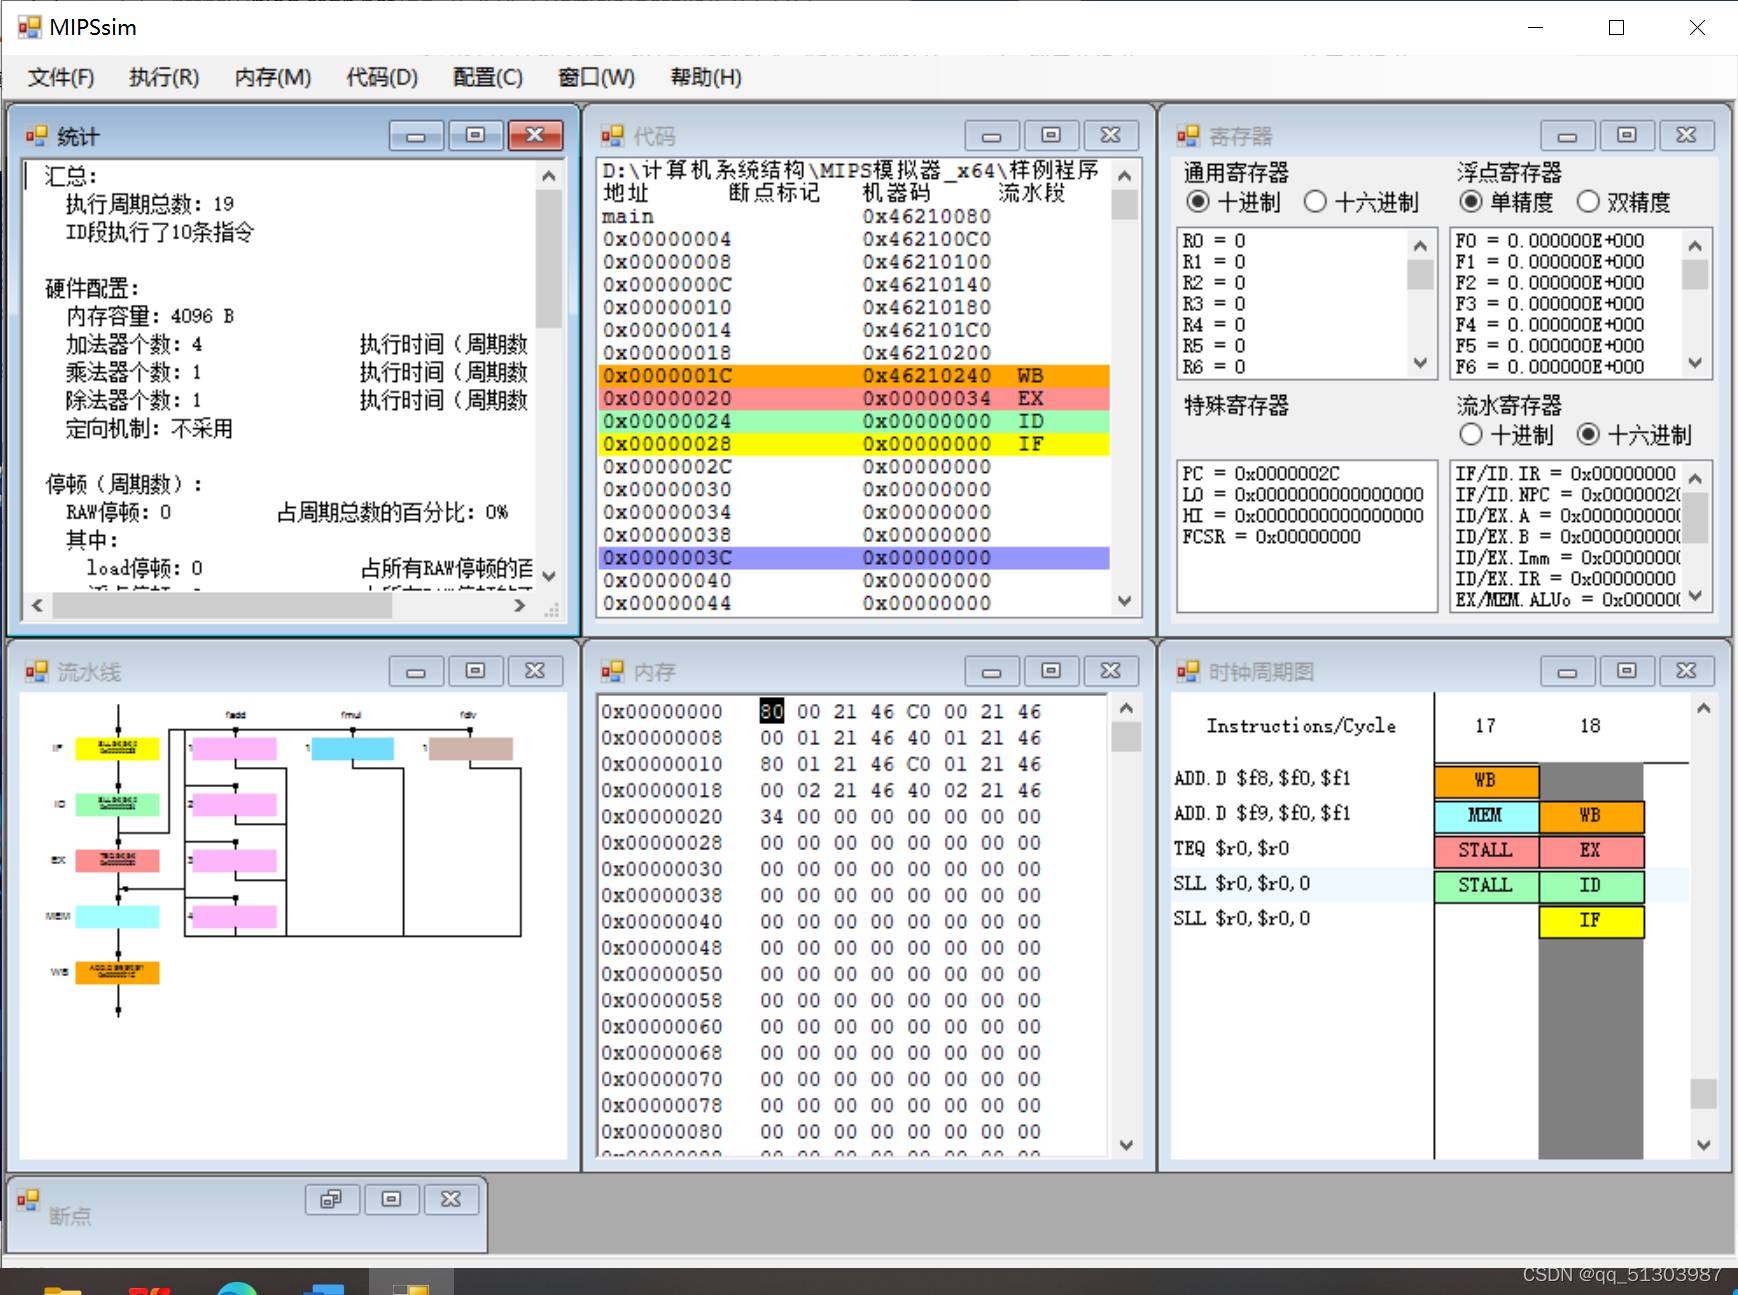
Task: Click the selected byte 80 in memory
Action: 771,711
